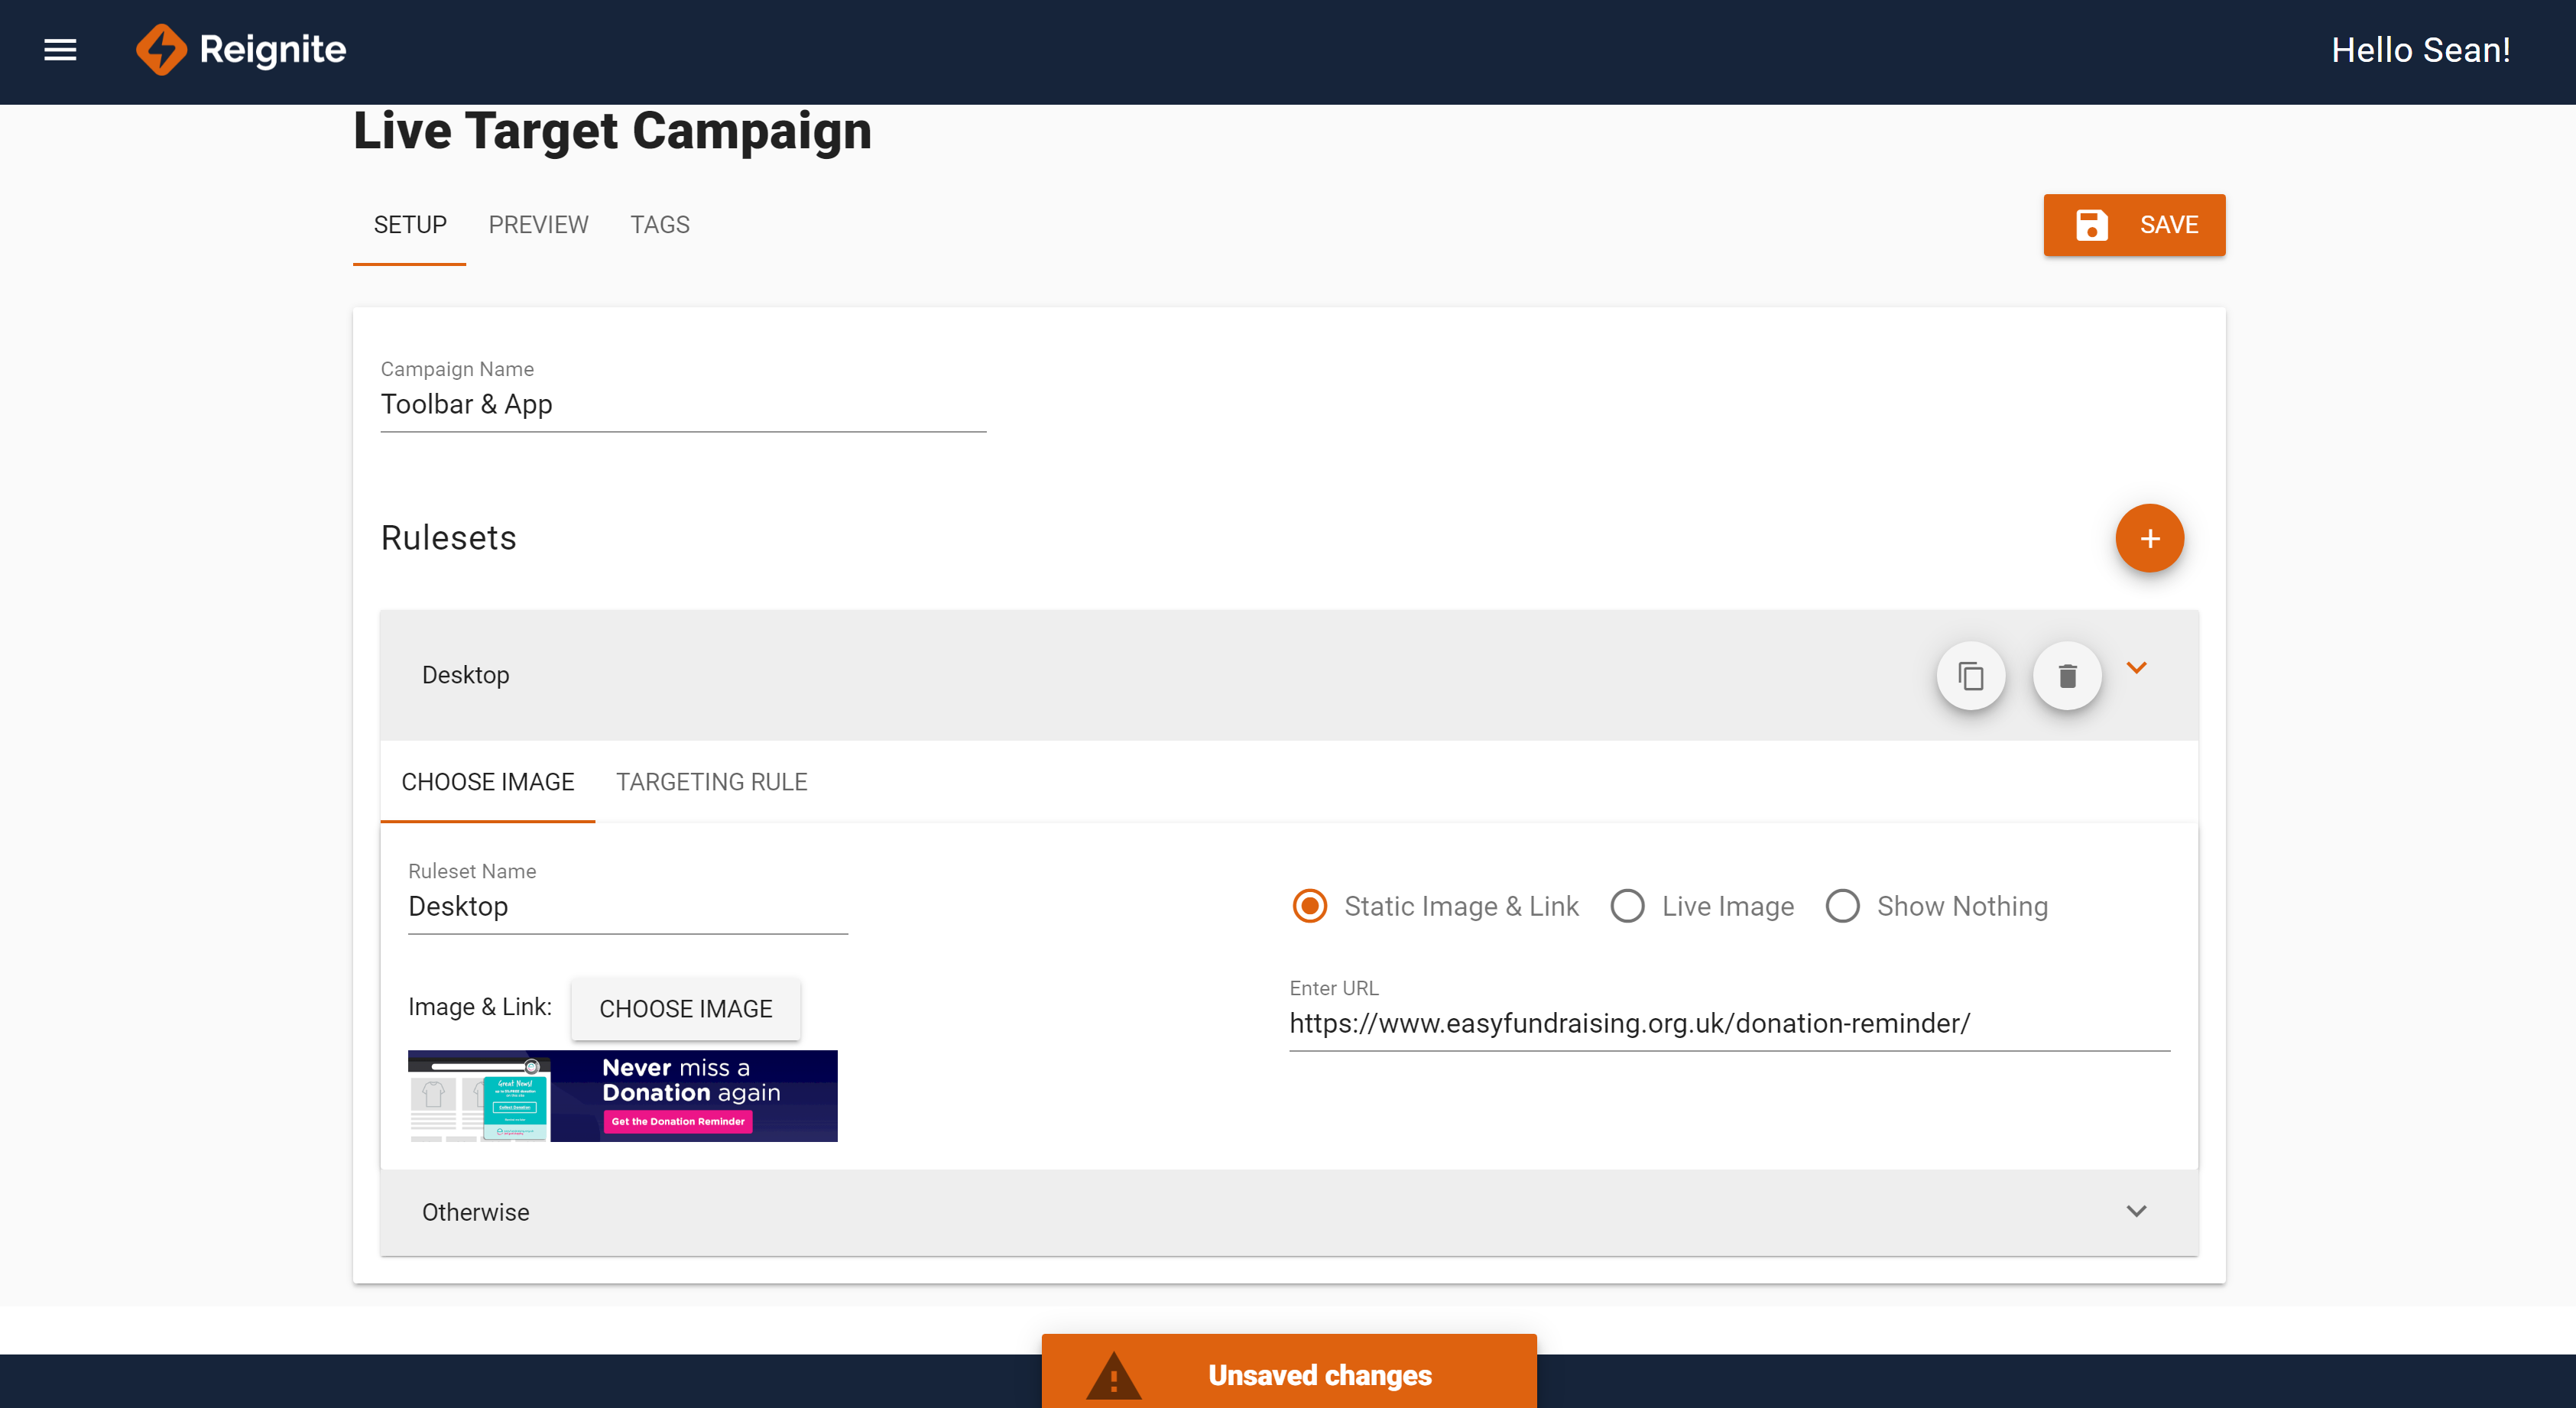Select the Live Image radio button

click(1627, 906)
